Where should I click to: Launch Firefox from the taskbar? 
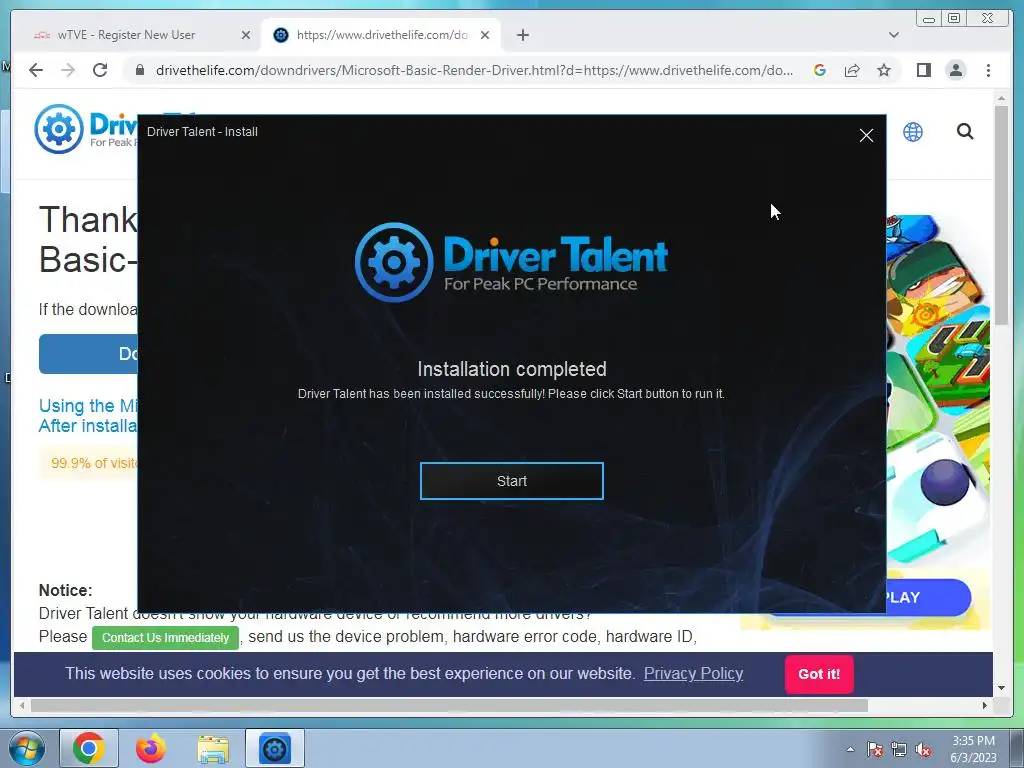(151, 748)
